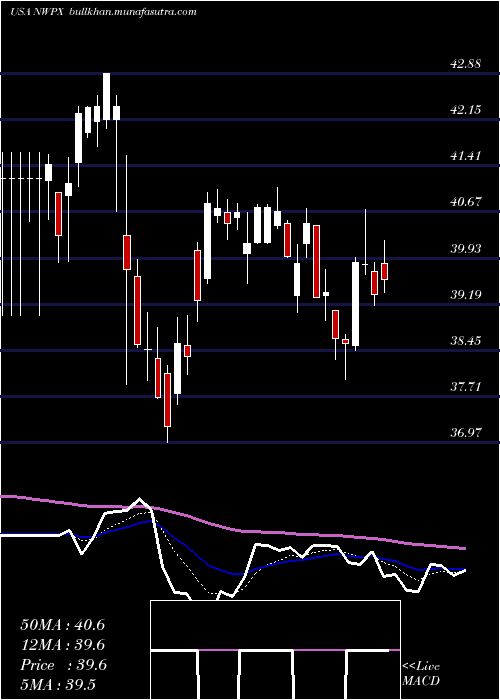Click the 40.67 price axis label
Image resolution: width=500 pixels, height=700 pixels.
[466, 202]
